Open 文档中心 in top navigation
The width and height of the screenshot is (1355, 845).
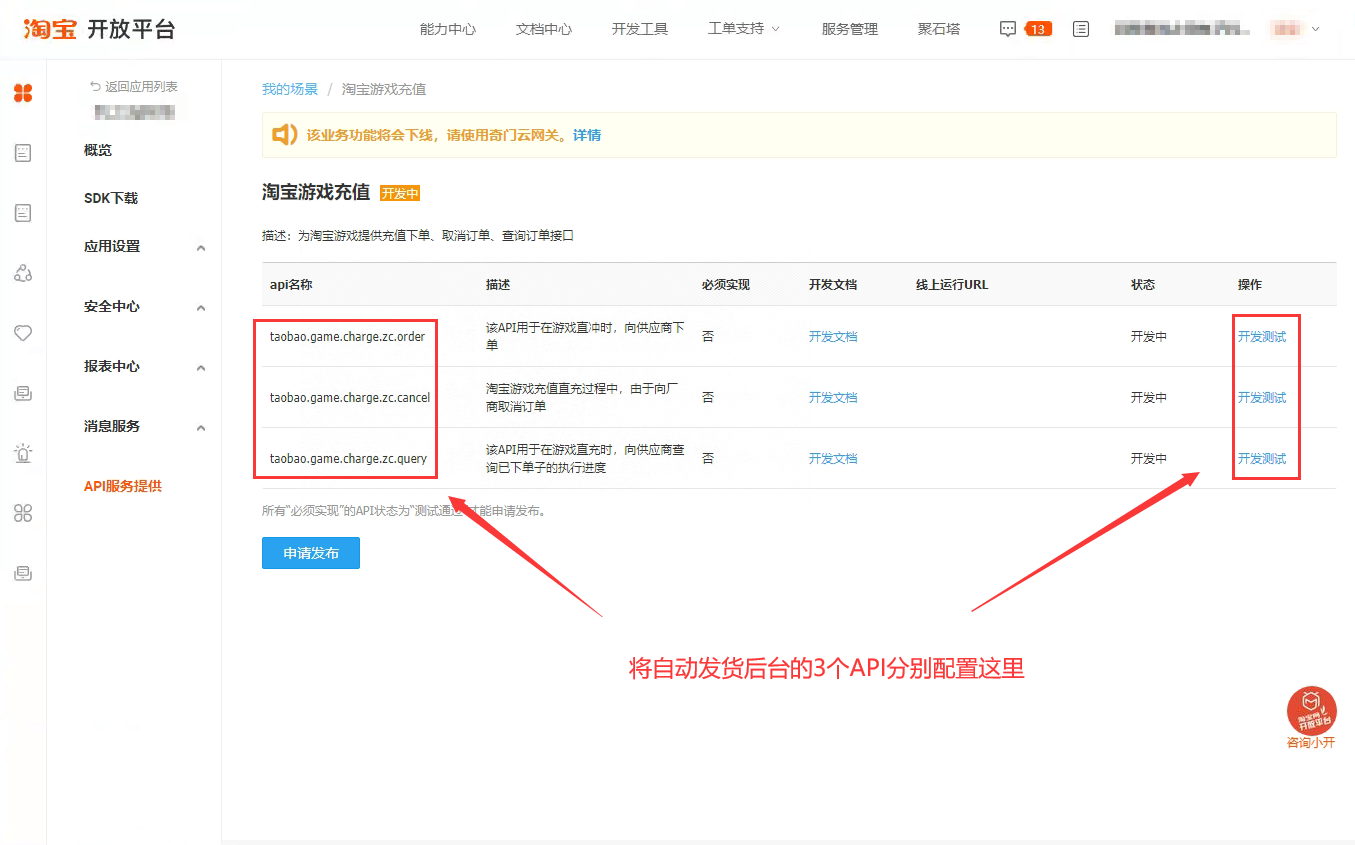(544, 29)
